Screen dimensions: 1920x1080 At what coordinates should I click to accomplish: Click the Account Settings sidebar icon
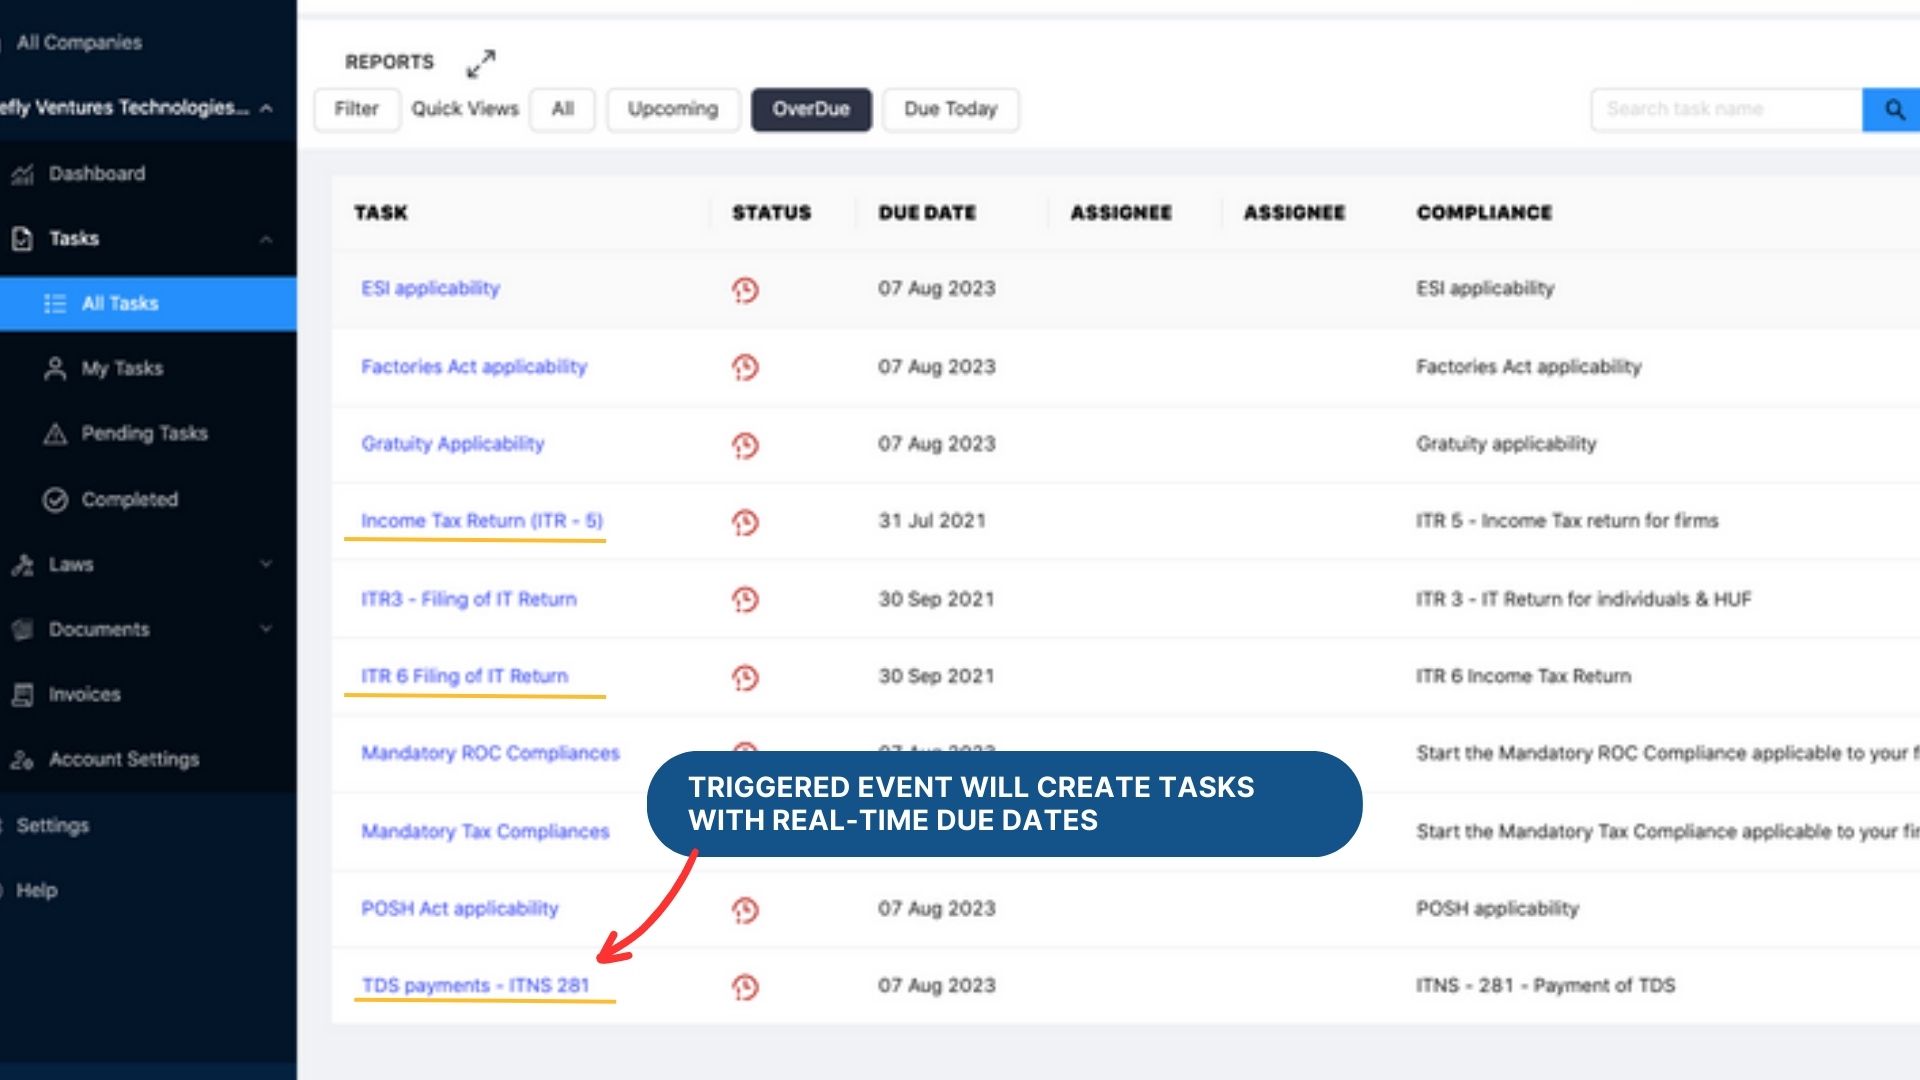point(22,760)
